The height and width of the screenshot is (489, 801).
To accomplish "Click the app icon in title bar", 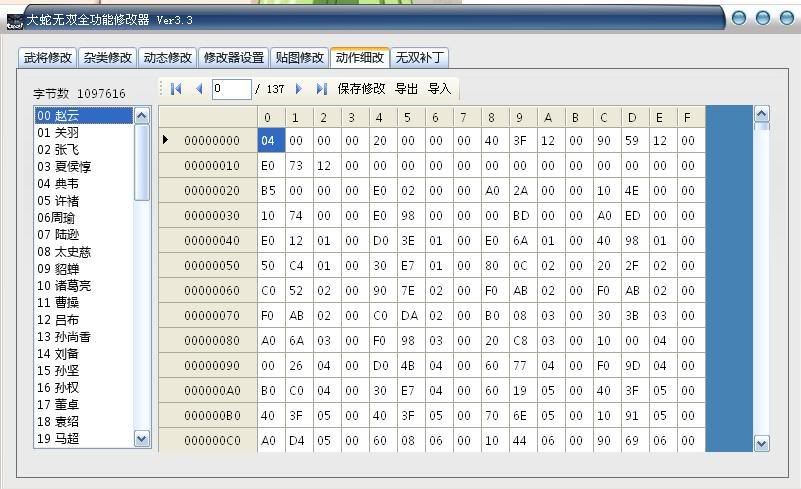I will tap(14, 19).
